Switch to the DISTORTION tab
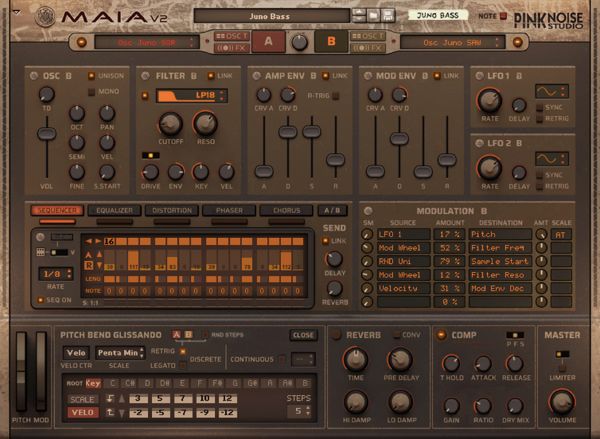 (x=172, y=211)
